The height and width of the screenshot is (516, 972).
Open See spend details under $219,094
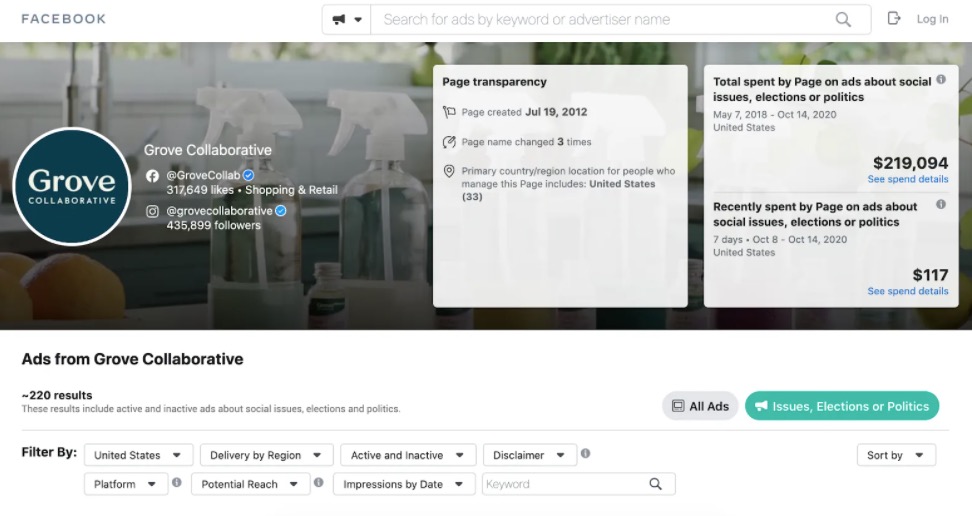[908, 179]
